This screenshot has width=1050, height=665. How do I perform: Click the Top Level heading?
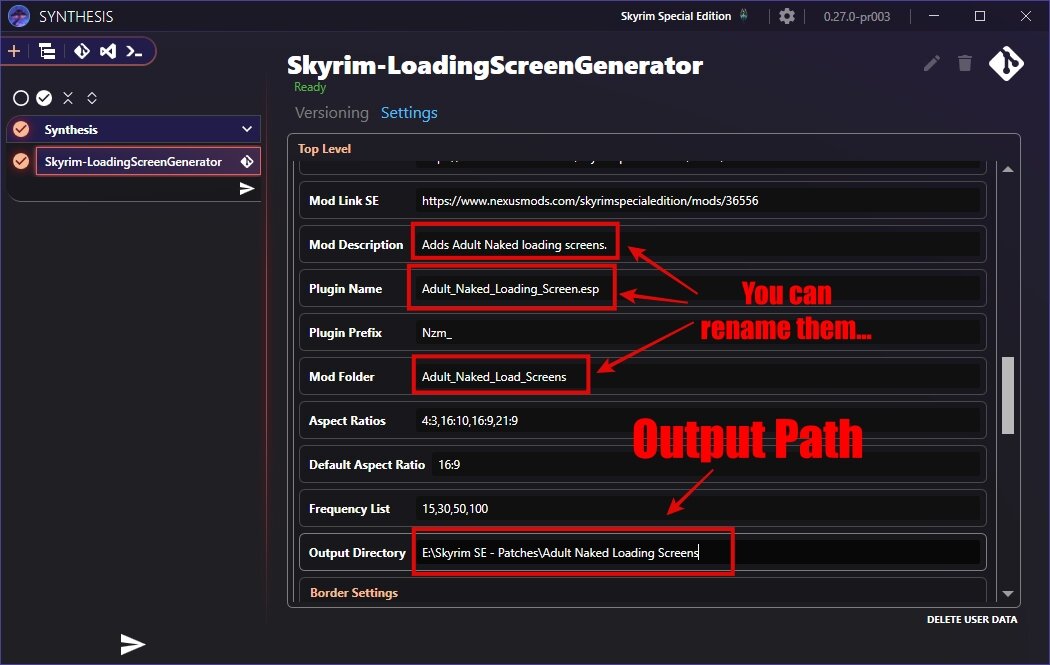coord(324,149)
